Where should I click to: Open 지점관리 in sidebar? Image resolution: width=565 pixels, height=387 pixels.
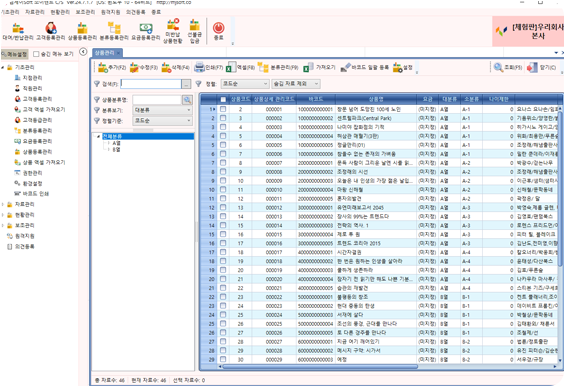coord(28,78)
